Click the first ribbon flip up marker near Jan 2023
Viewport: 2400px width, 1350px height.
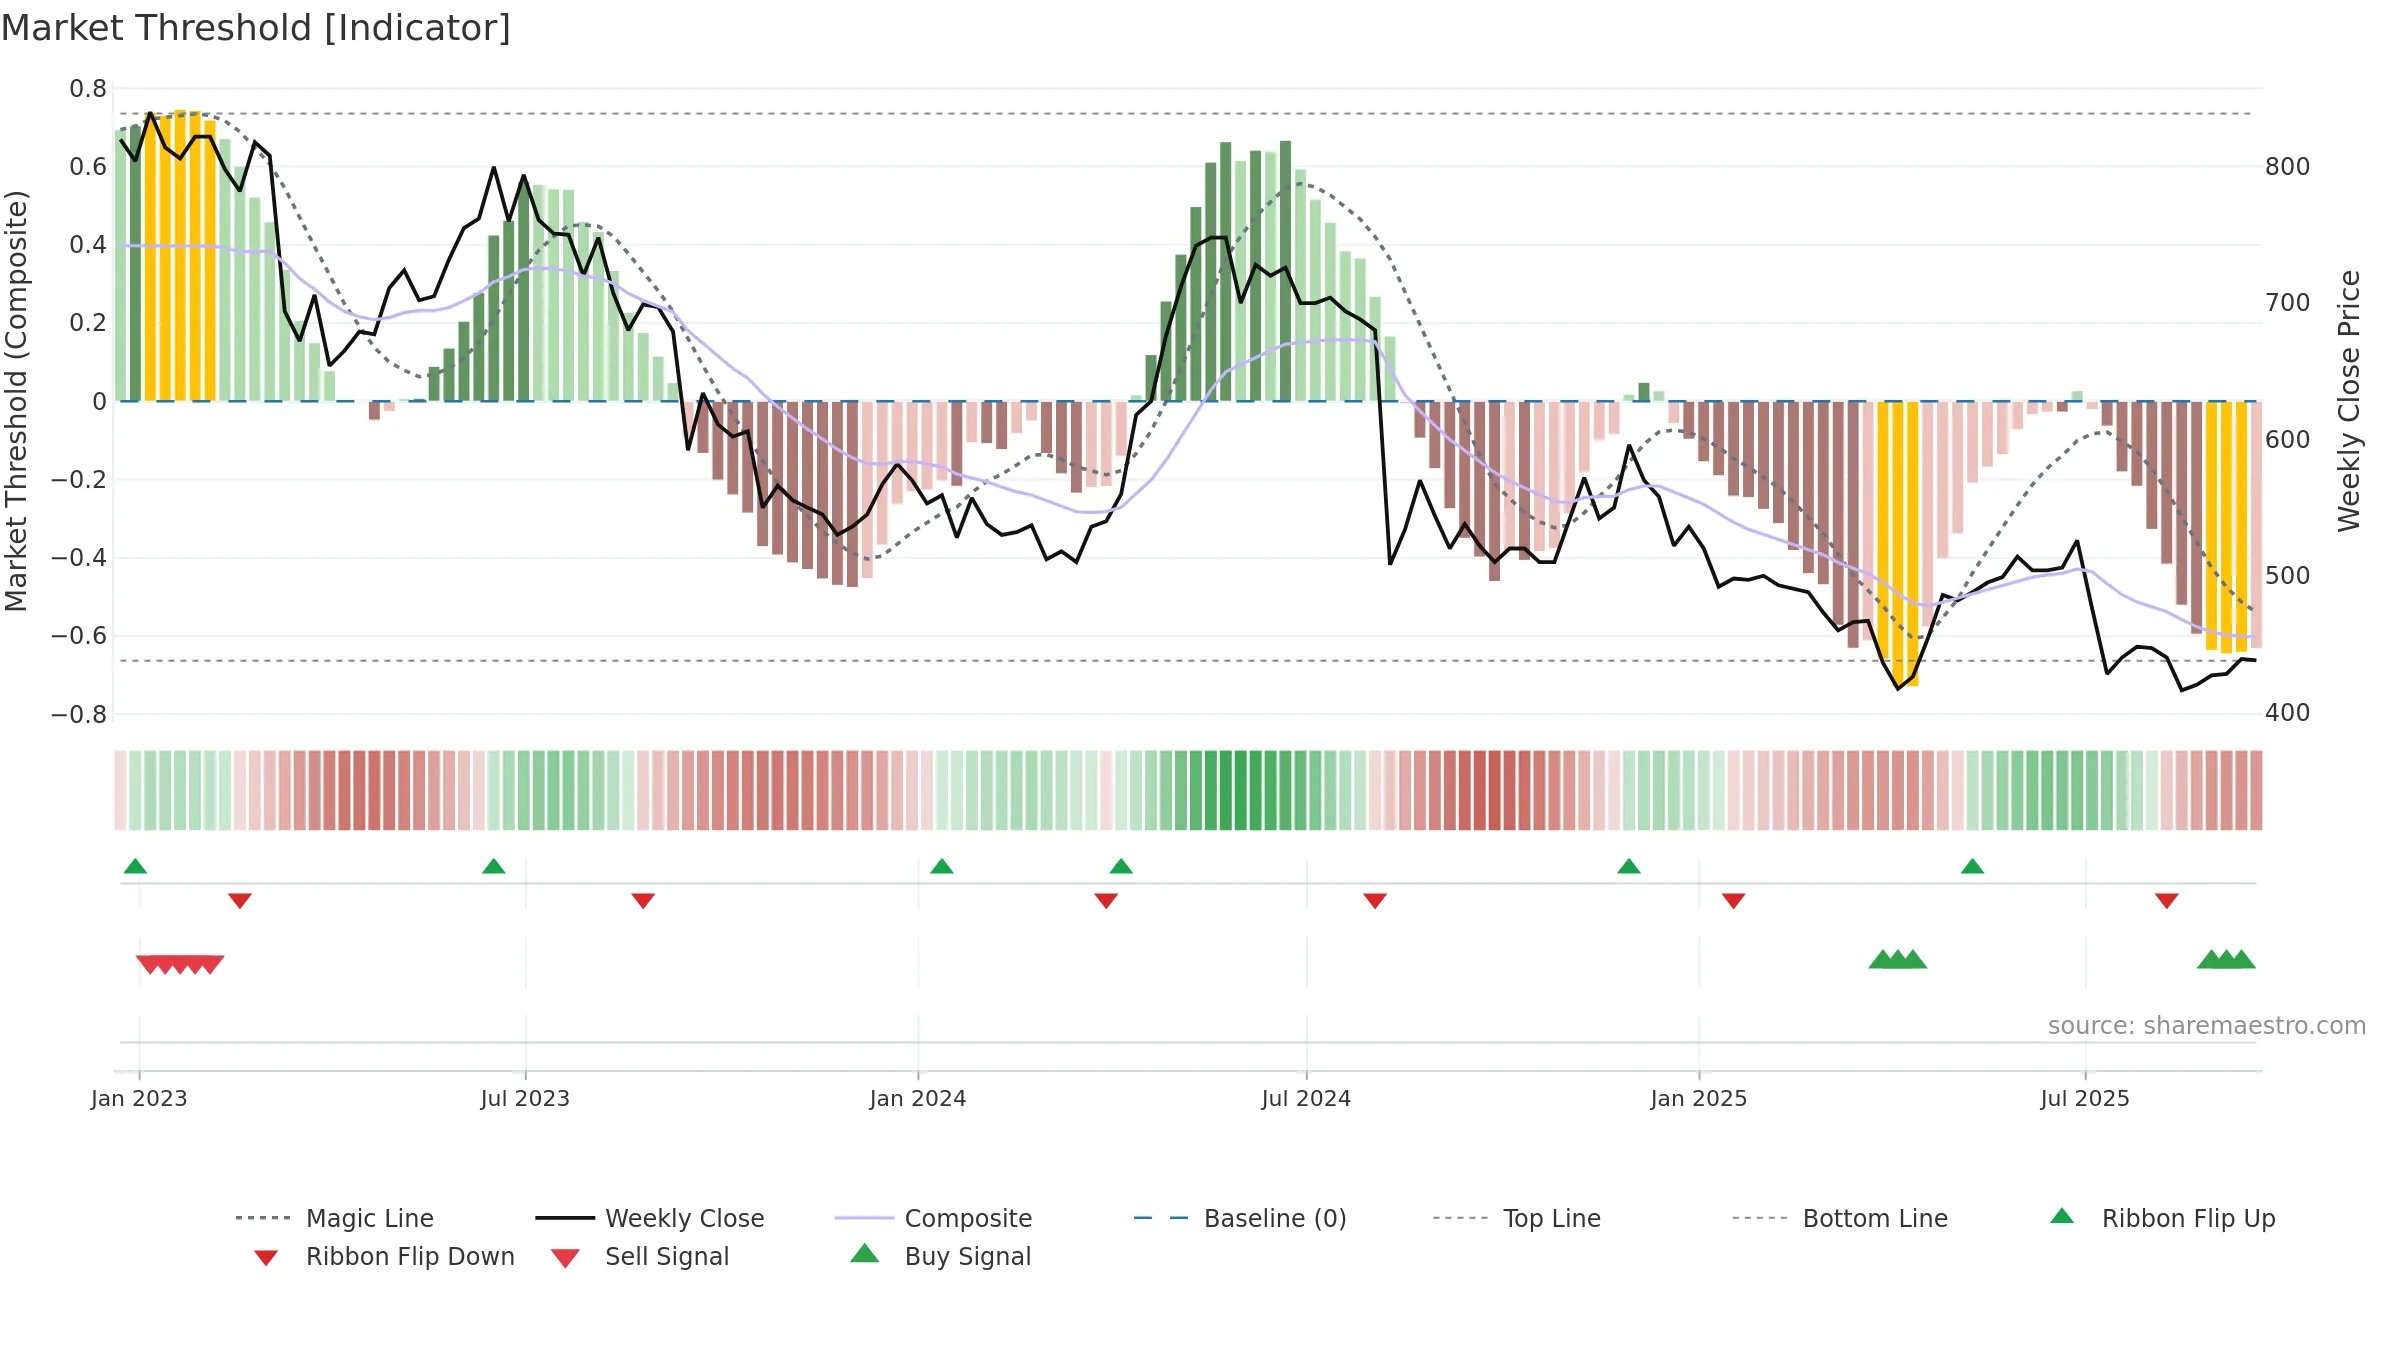135,866
